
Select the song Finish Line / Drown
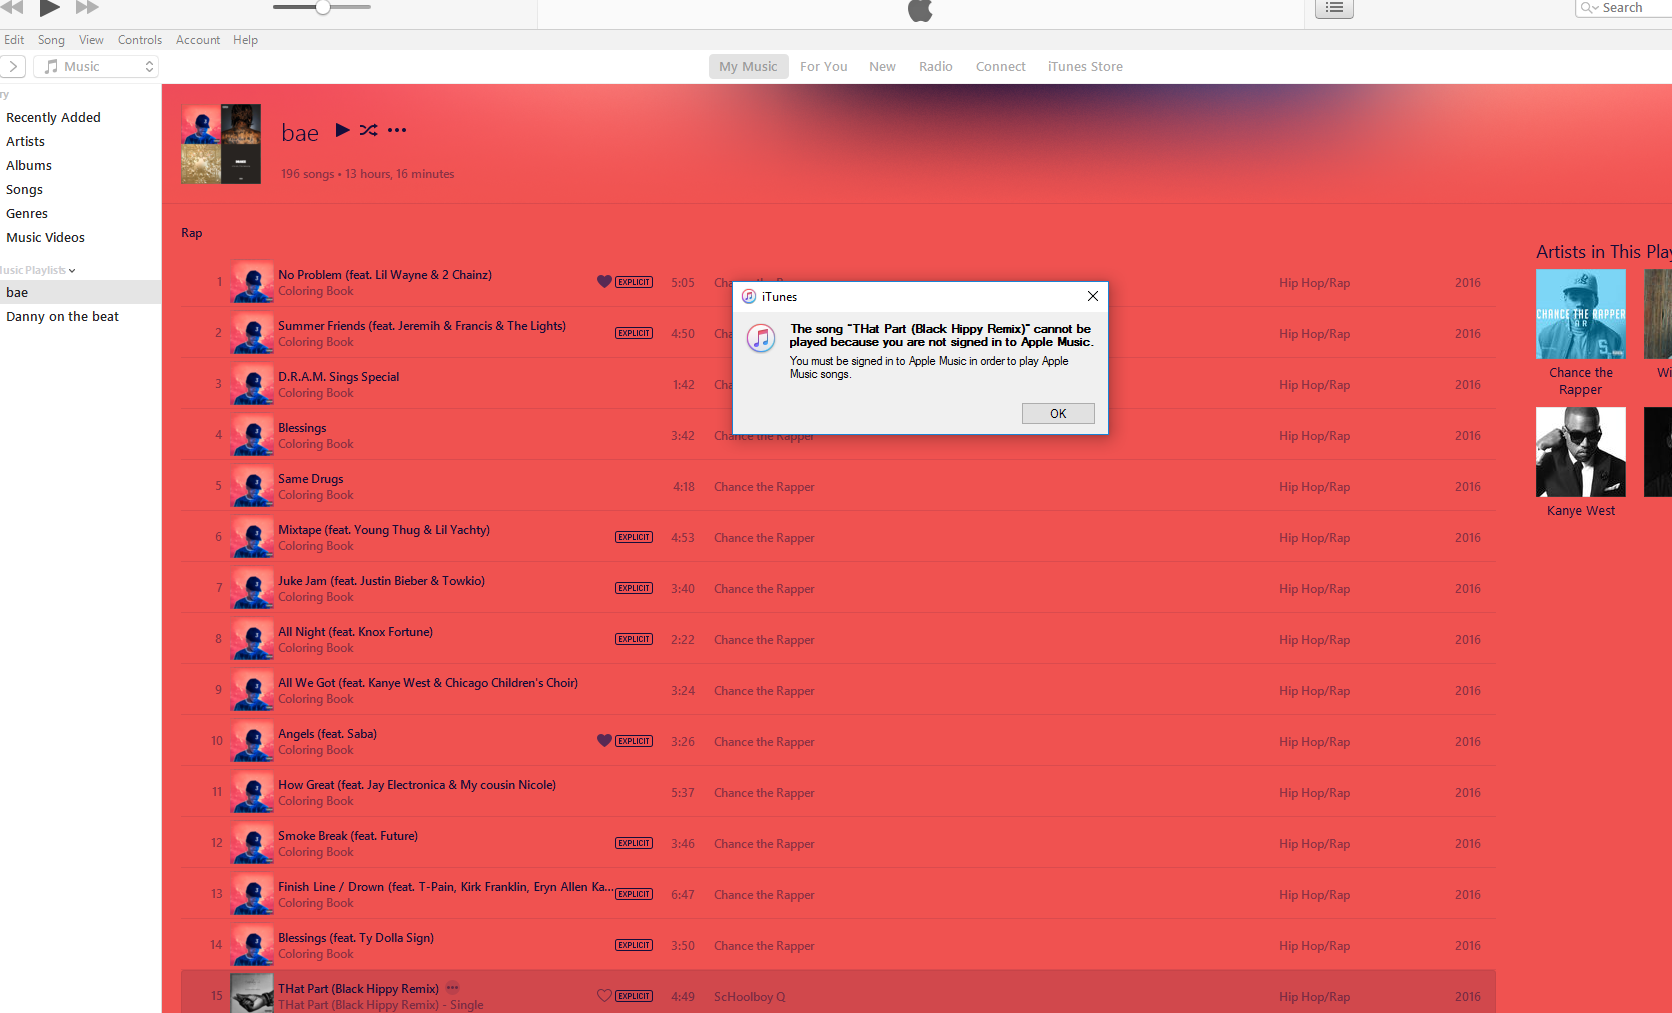[x=838, y=894]
